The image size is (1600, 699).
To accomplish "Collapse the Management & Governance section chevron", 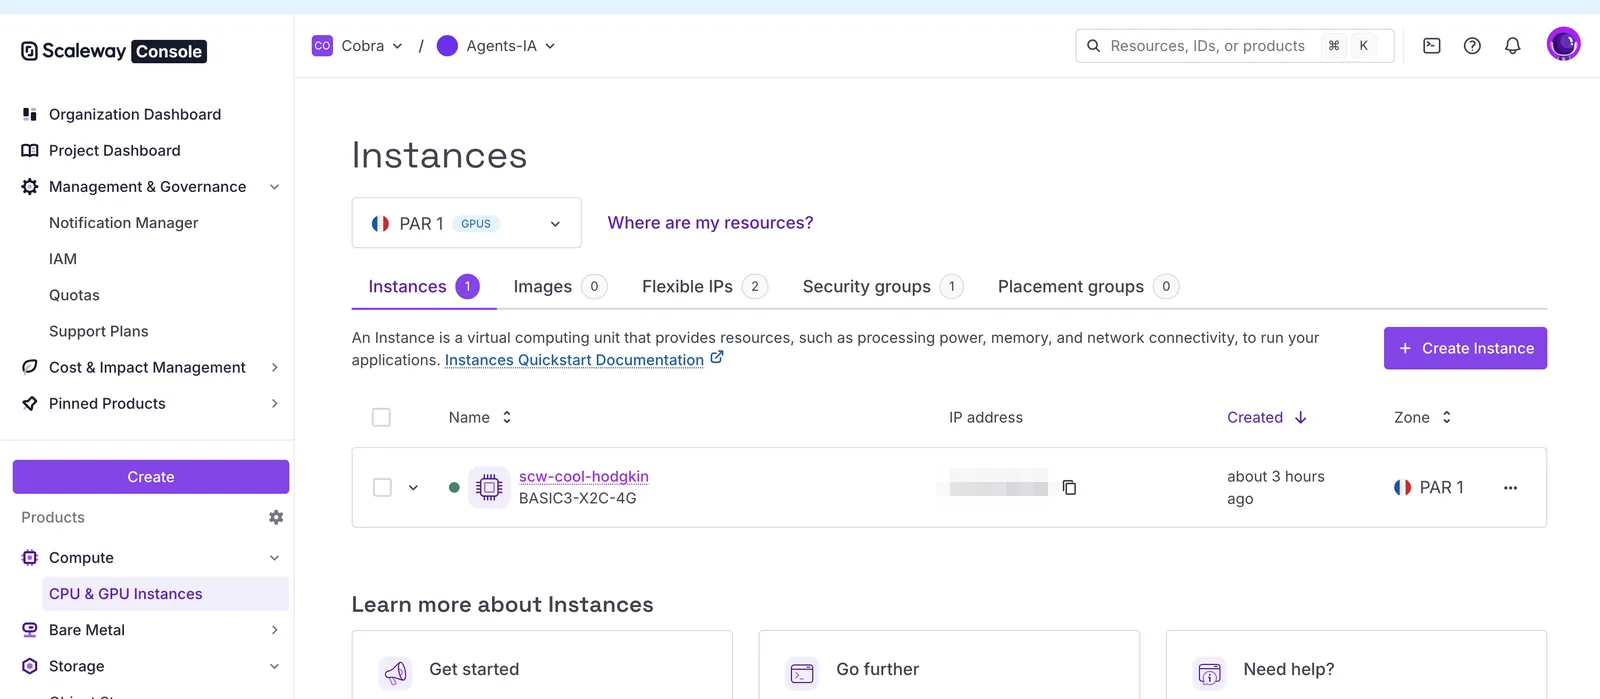I will pyautogui.click(x=275, y=187).
